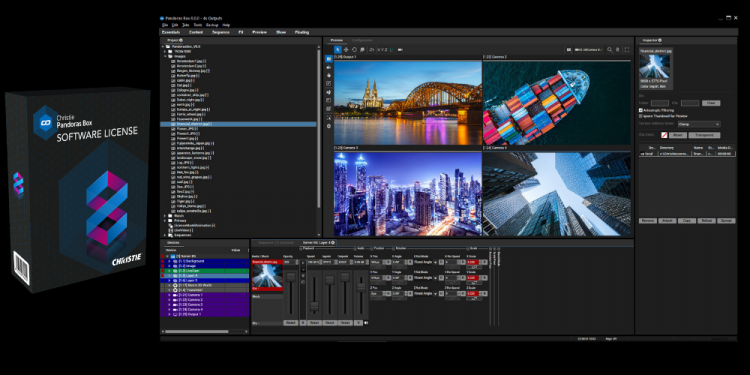750x375 pixels.
Task: Click the speaker icon in preview sidebar
Action: pos(329,92)
